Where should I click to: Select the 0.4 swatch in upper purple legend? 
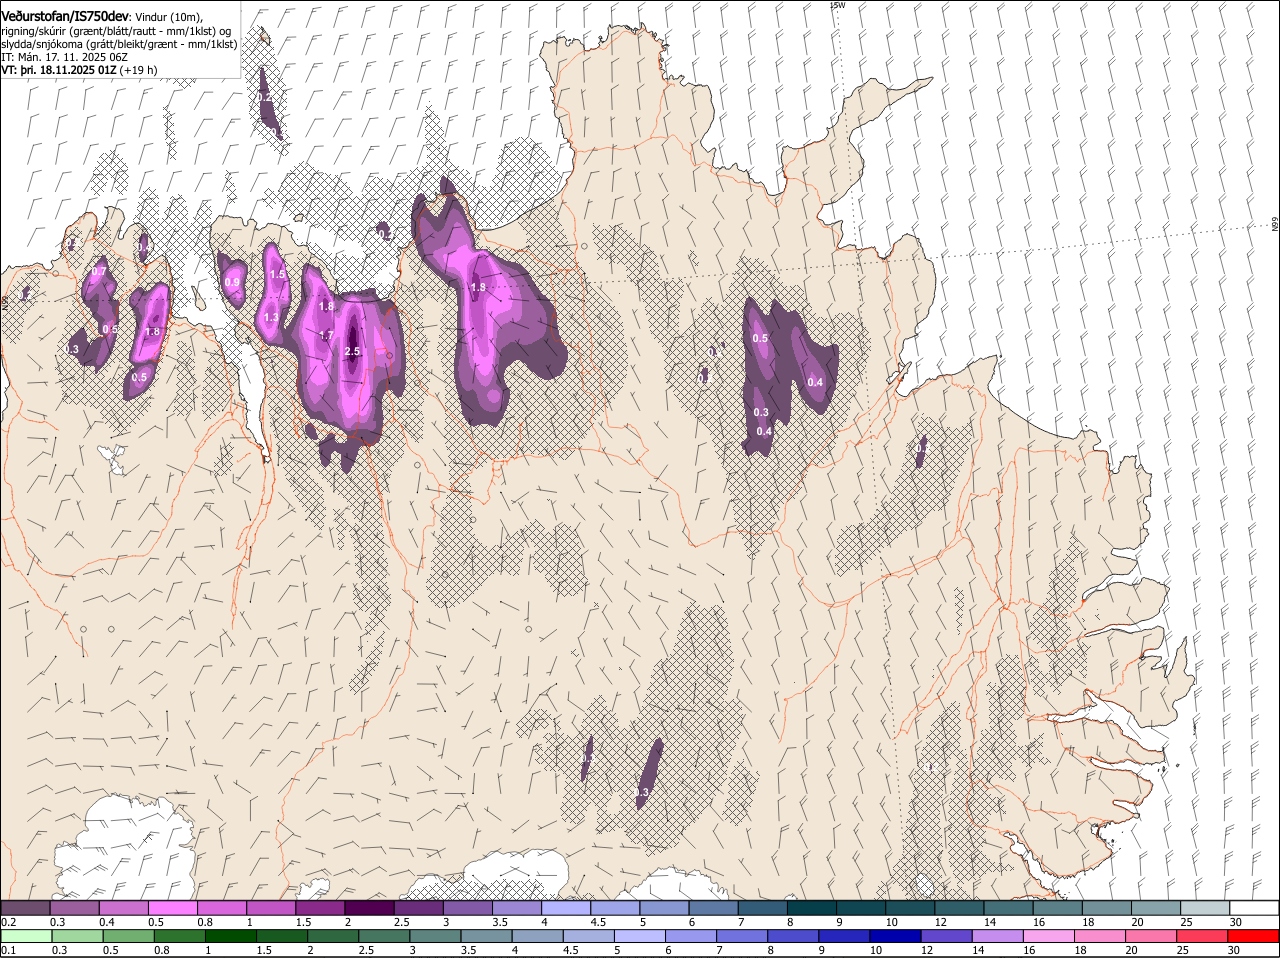click(123, 908)
